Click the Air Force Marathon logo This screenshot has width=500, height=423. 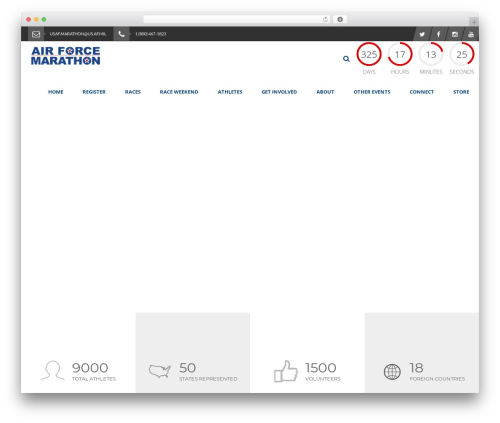[66, 56]
